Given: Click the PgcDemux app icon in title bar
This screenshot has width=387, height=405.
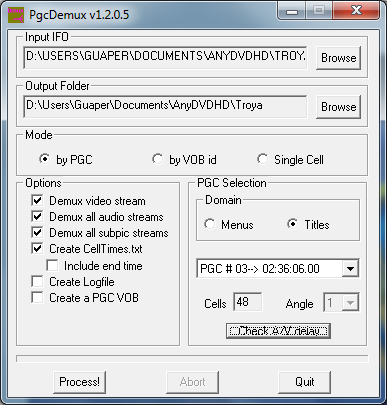Looking at the screenshot, I should click(16, 15).
